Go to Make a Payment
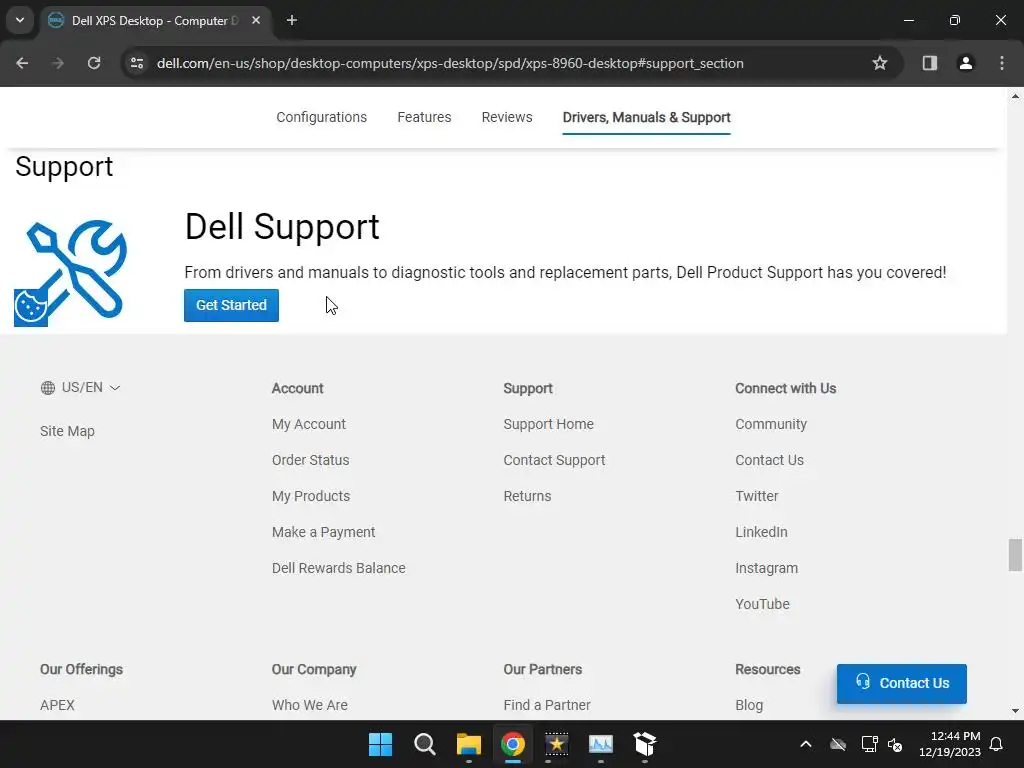This screenshot has width=1024, height=768. tap(323, 532)
